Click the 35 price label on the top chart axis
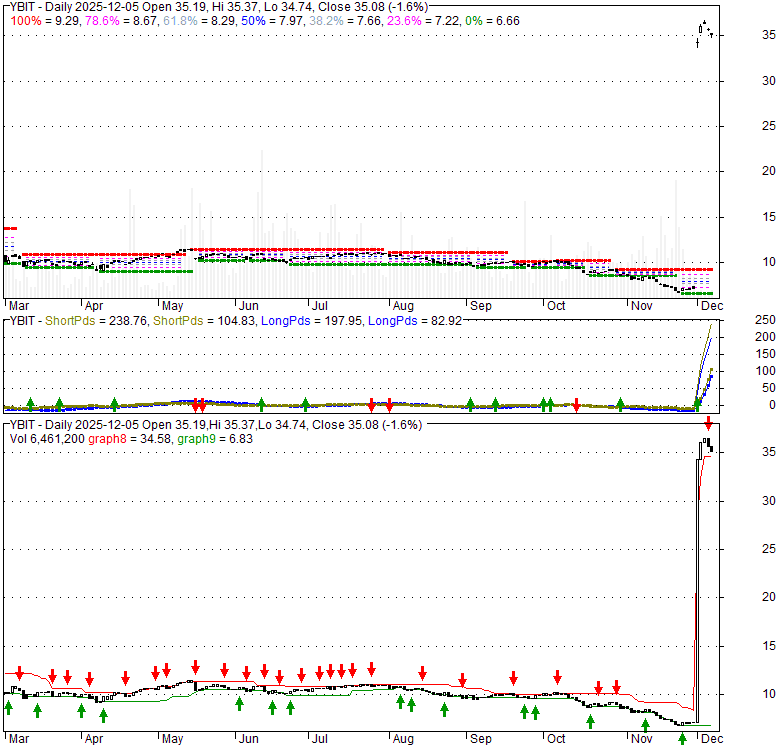 coord(769,35)
